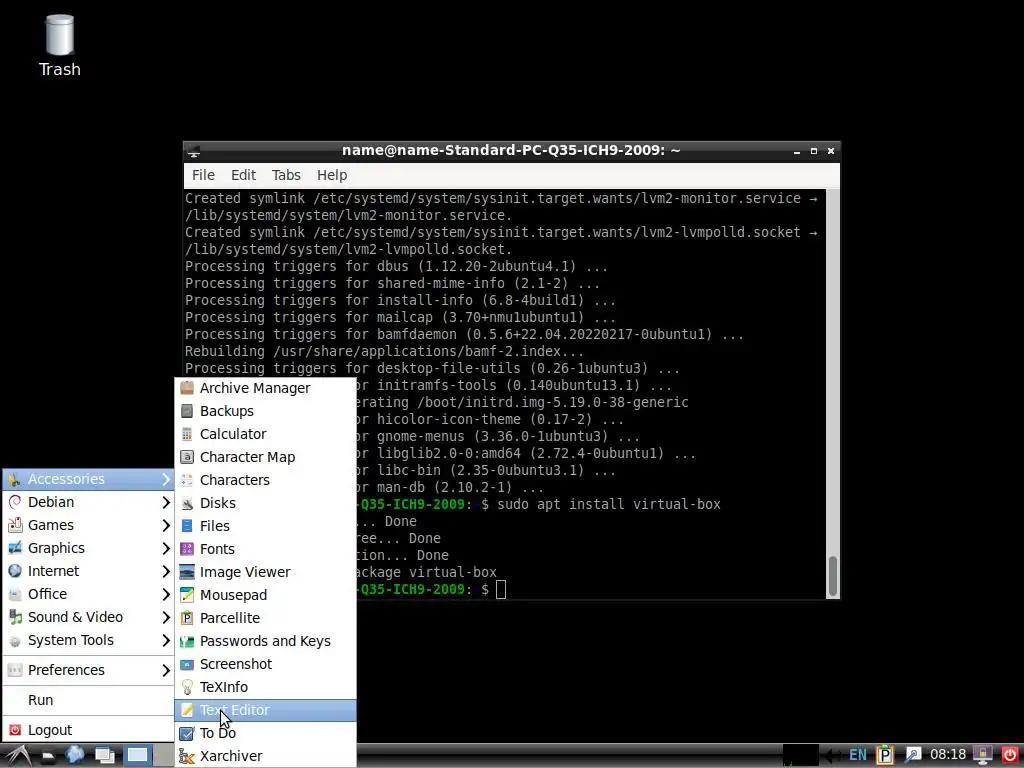The width and height of the screenshot is (1024, 768).
Task: Launch the Screenshot tool
Action: (x=265, y=664)
